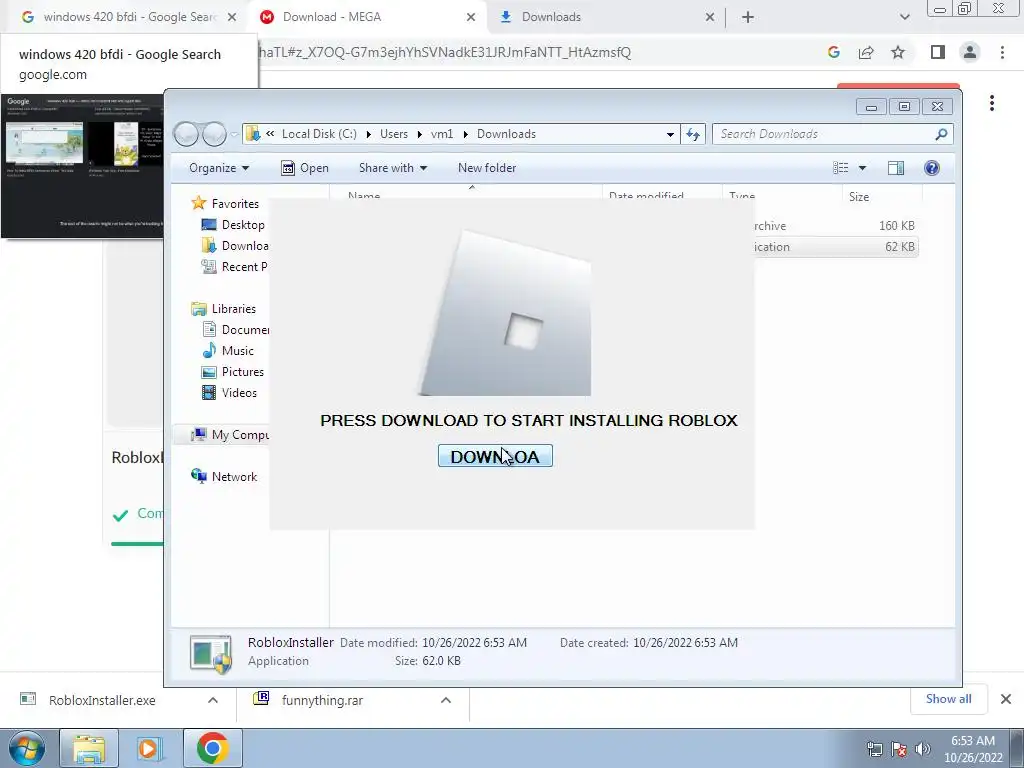Switch to the Download - MEGA tab

[x=368, y=17]
